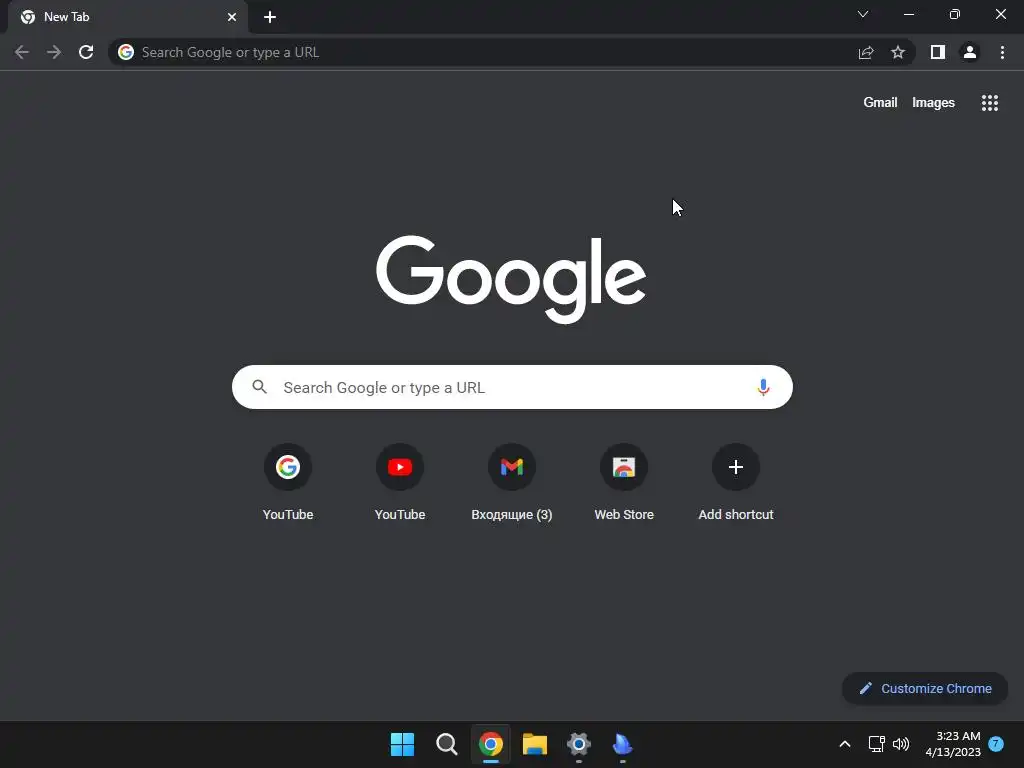Focus the Google search box on the page
The width and height of the screenshot is (1024, 768).
click(512, 387)
